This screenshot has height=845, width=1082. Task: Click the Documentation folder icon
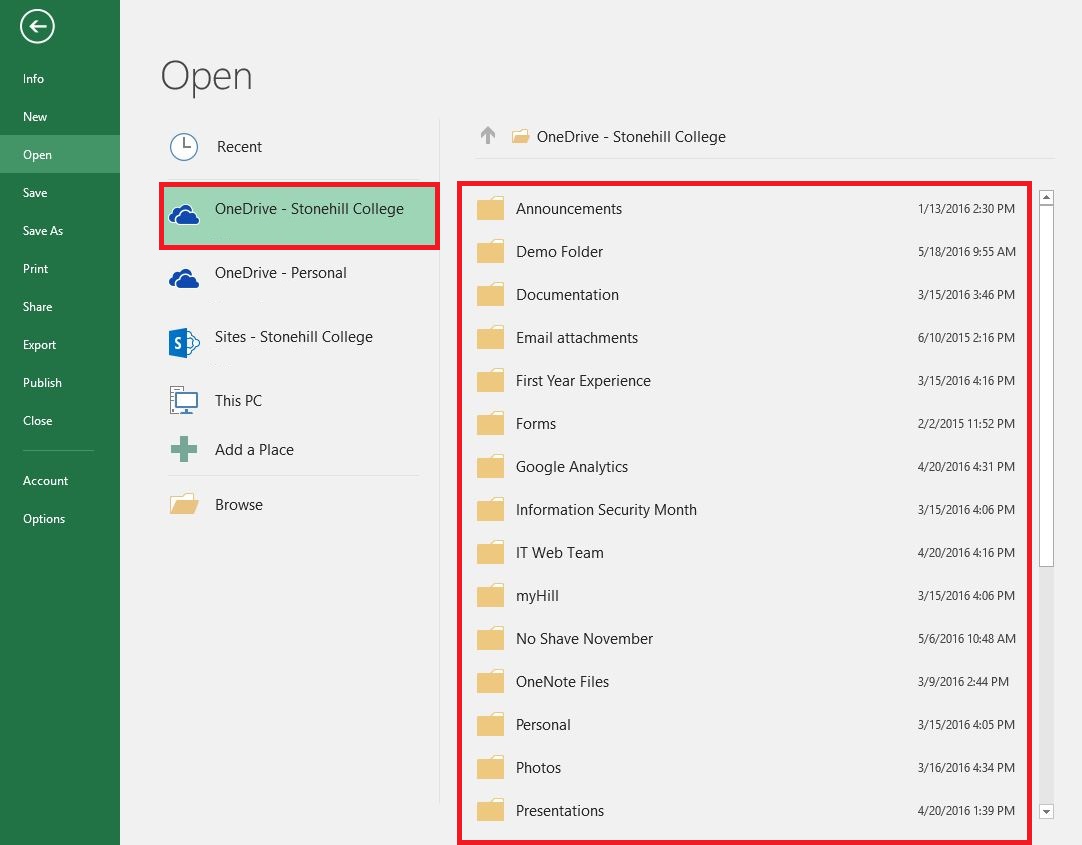(491, 295)
